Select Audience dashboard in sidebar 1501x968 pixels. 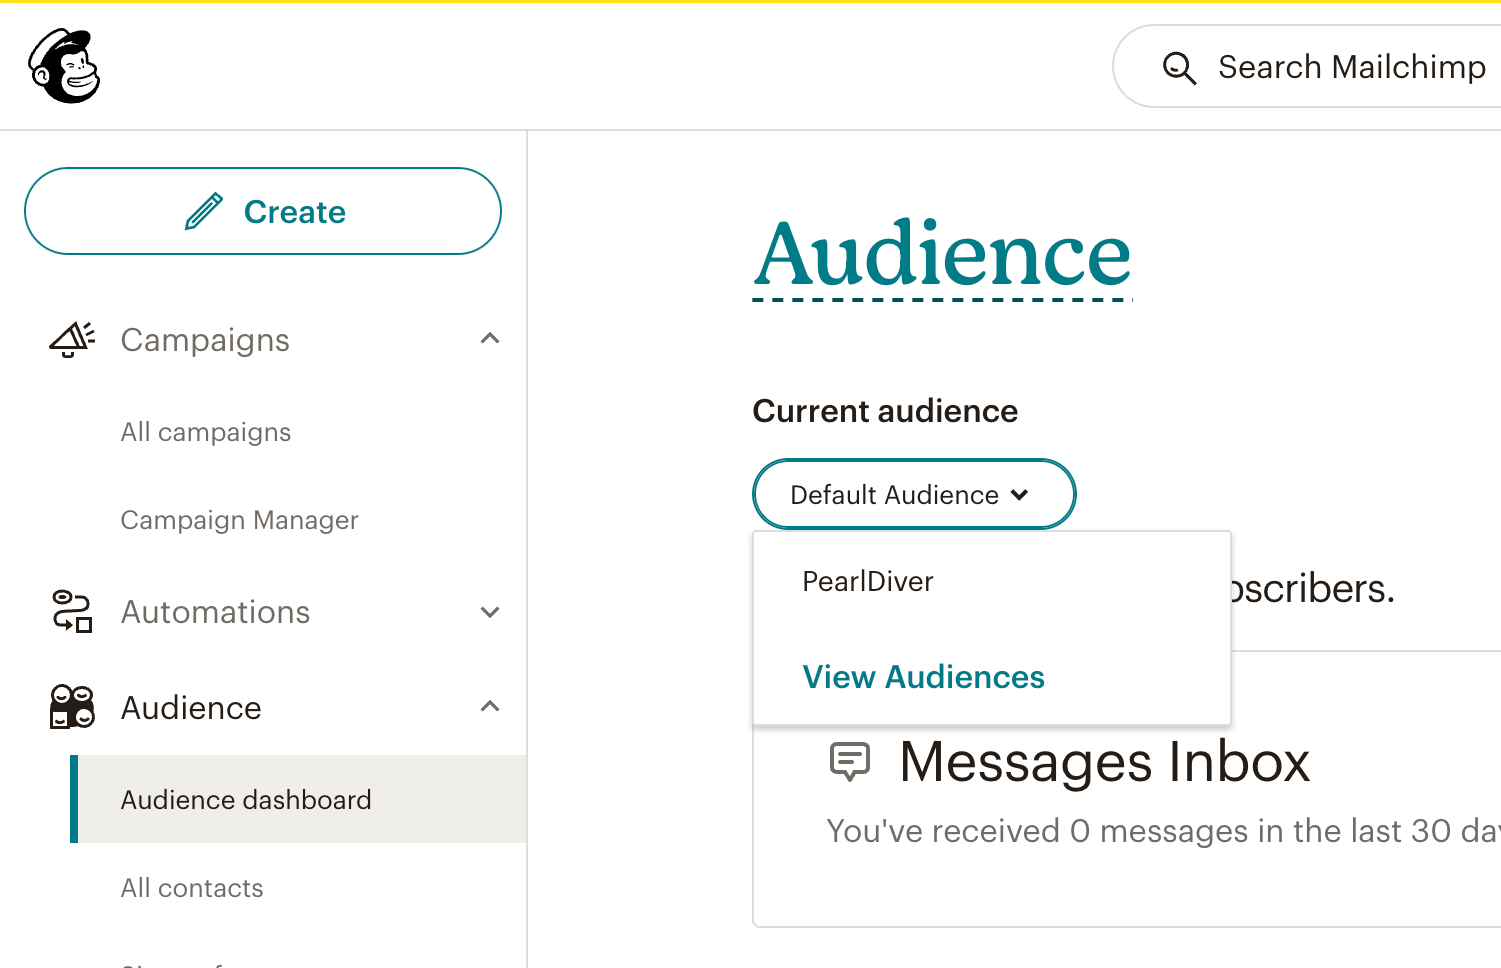pos(246,800)
